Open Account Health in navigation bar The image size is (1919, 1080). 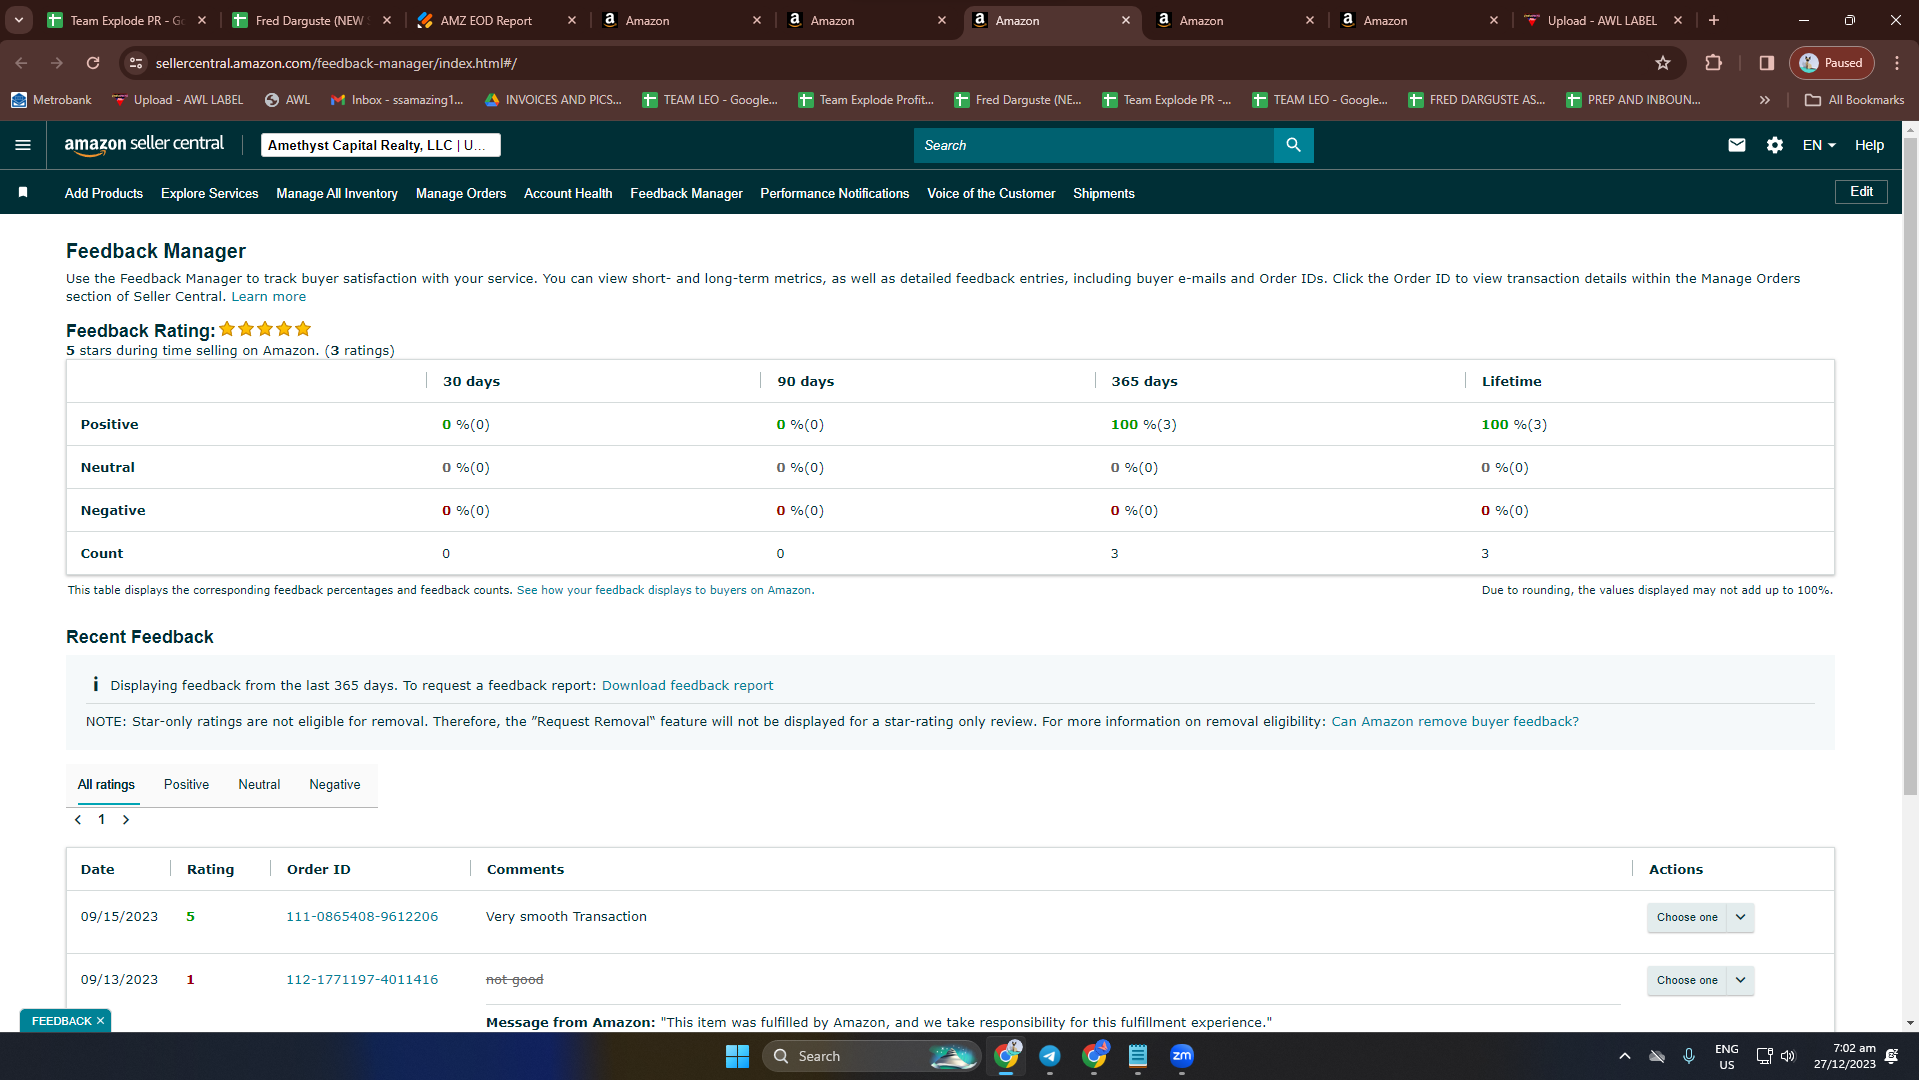point(568,193)
